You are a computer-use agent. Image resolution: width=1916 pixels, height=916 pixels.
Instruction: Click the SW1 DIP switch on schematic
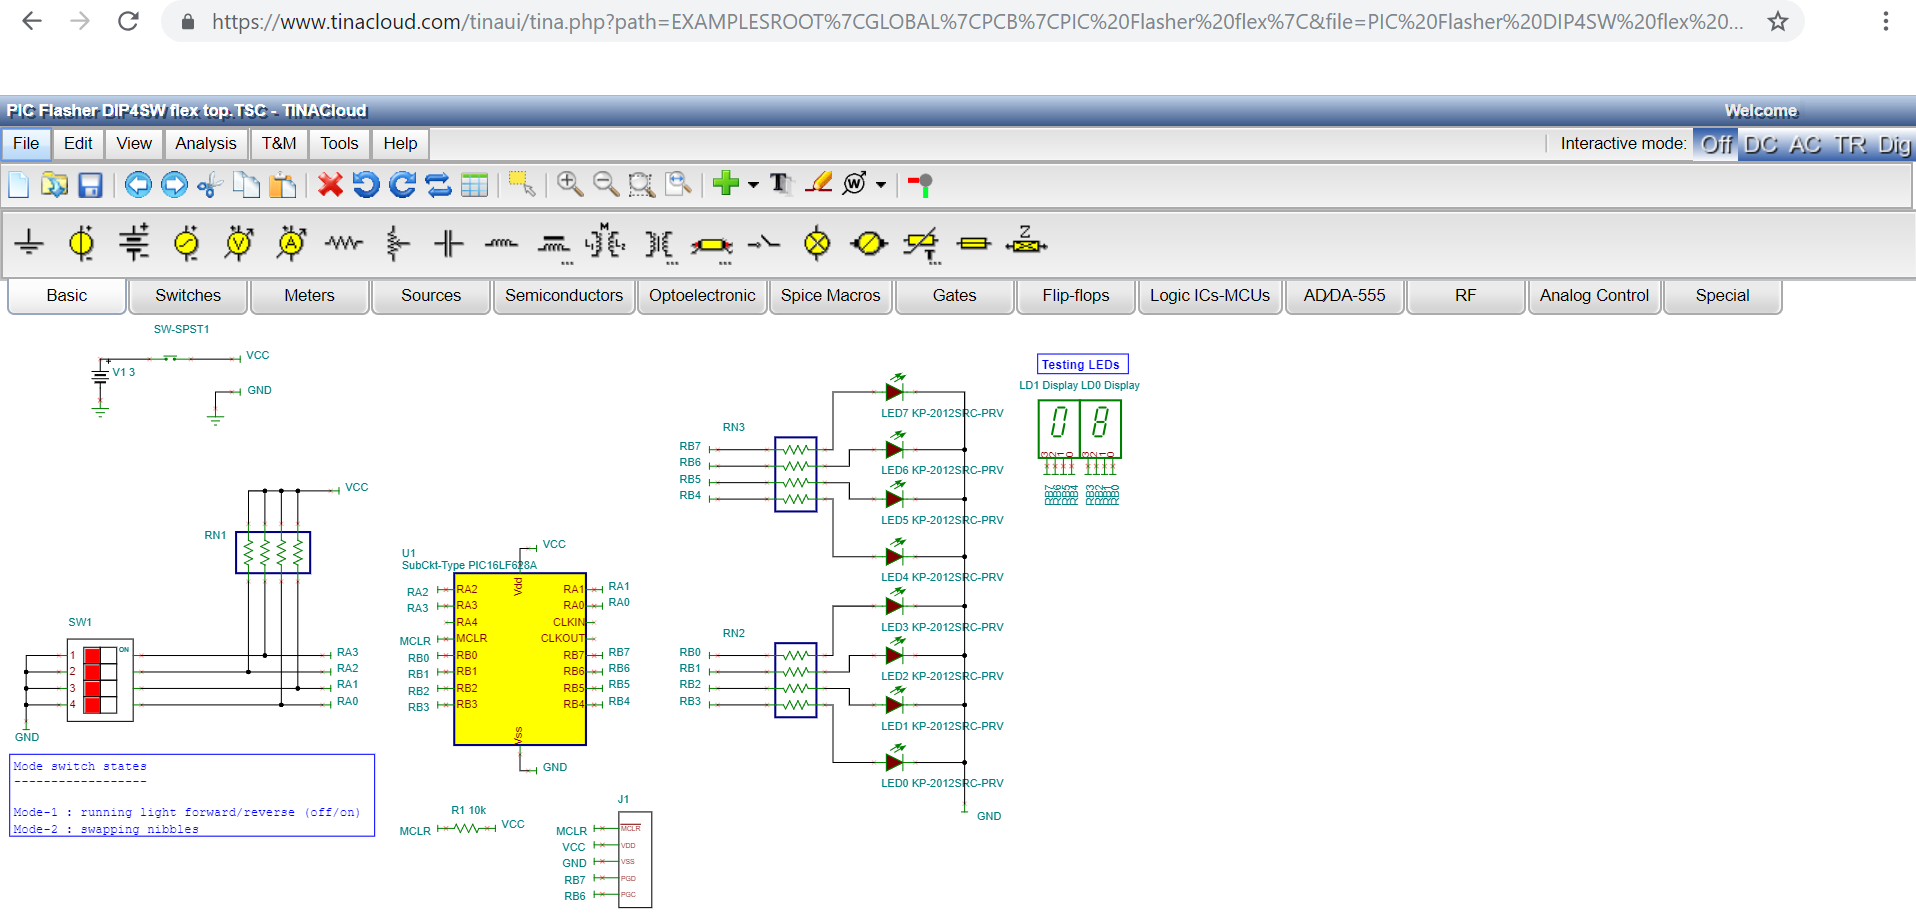tap(100, 680)
